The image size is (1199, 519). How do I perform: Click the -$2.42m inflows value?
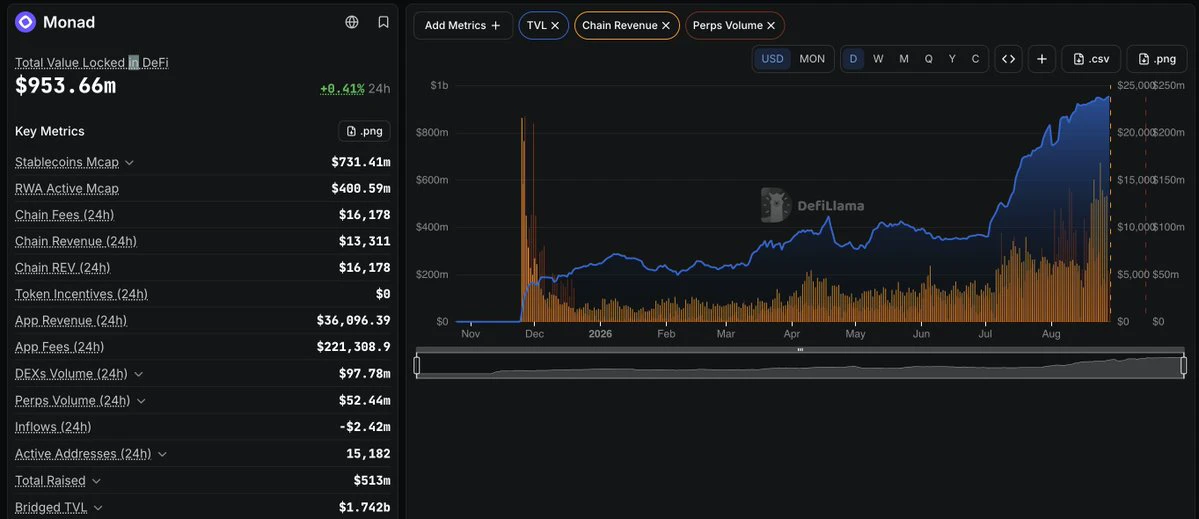point(365,427)
